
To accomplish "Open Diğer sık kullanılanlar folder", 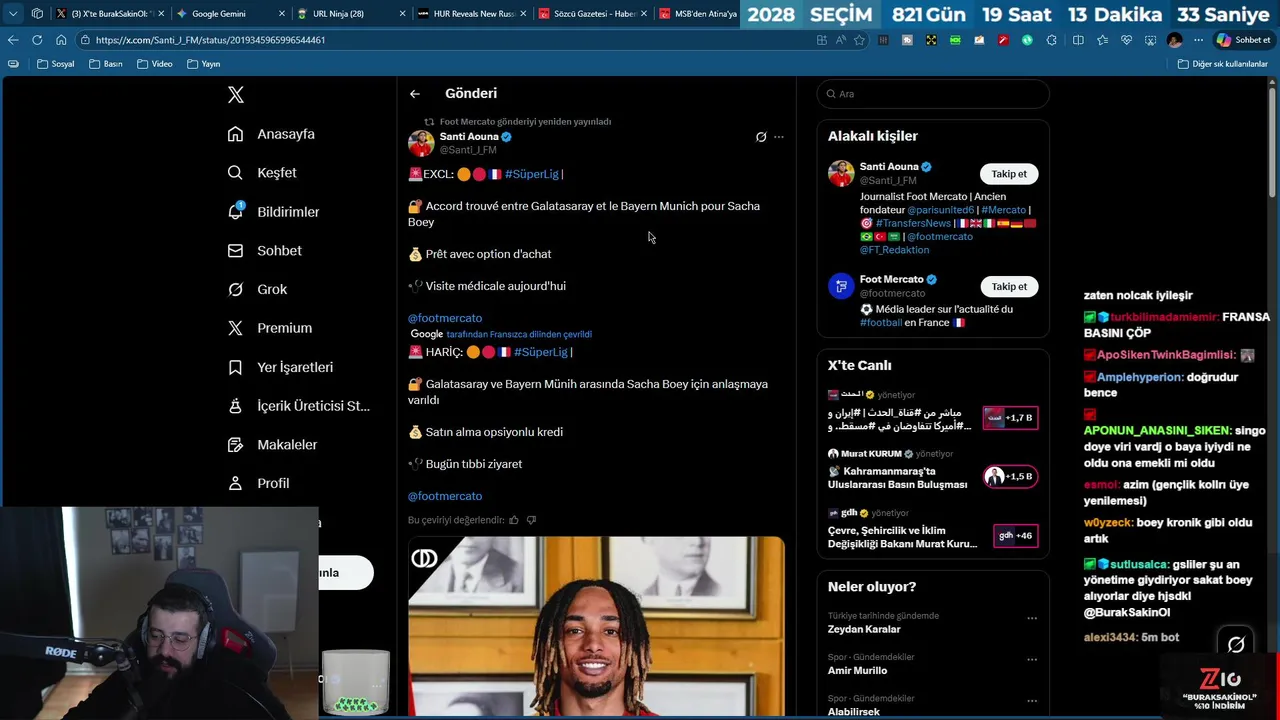I will [x=1222, y=64].
